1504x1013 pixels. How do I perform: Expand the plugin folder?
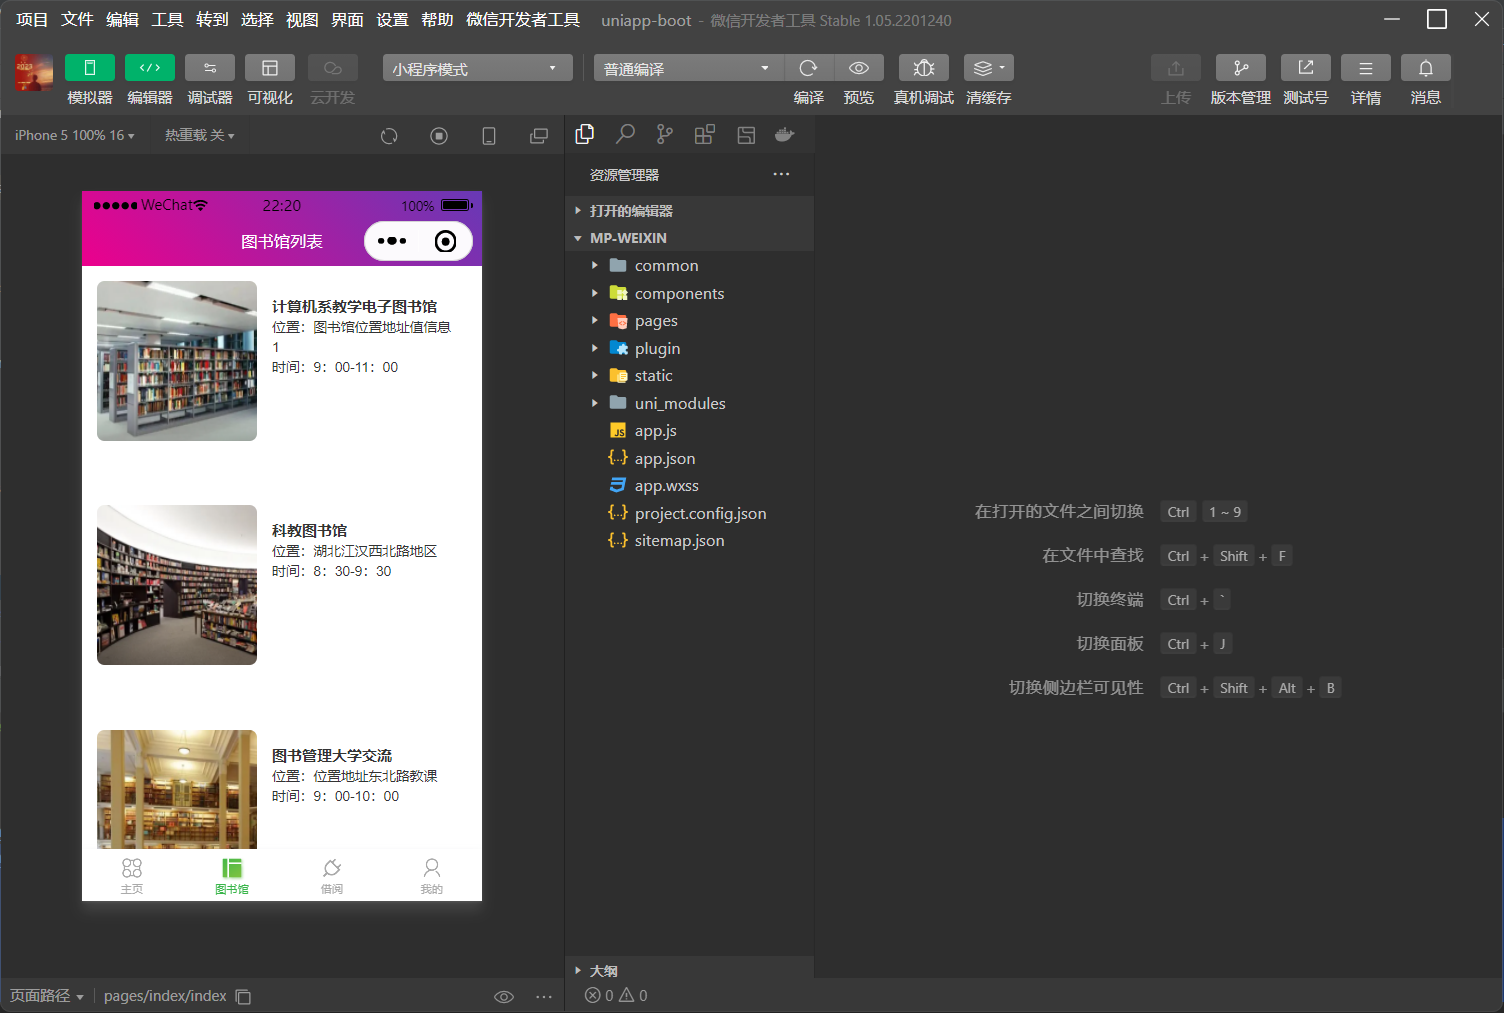[x=689, y=349]
